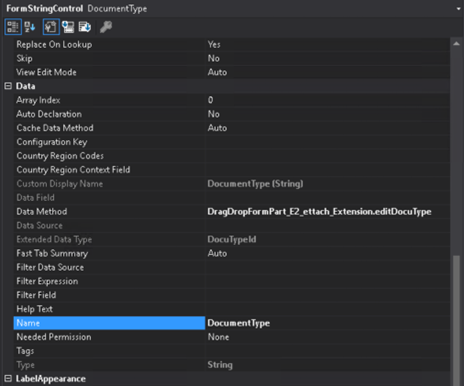Viewport: 464px width, 386px height.
Task: Switch to Categorized view icon
Action: [x=13, y=27]
